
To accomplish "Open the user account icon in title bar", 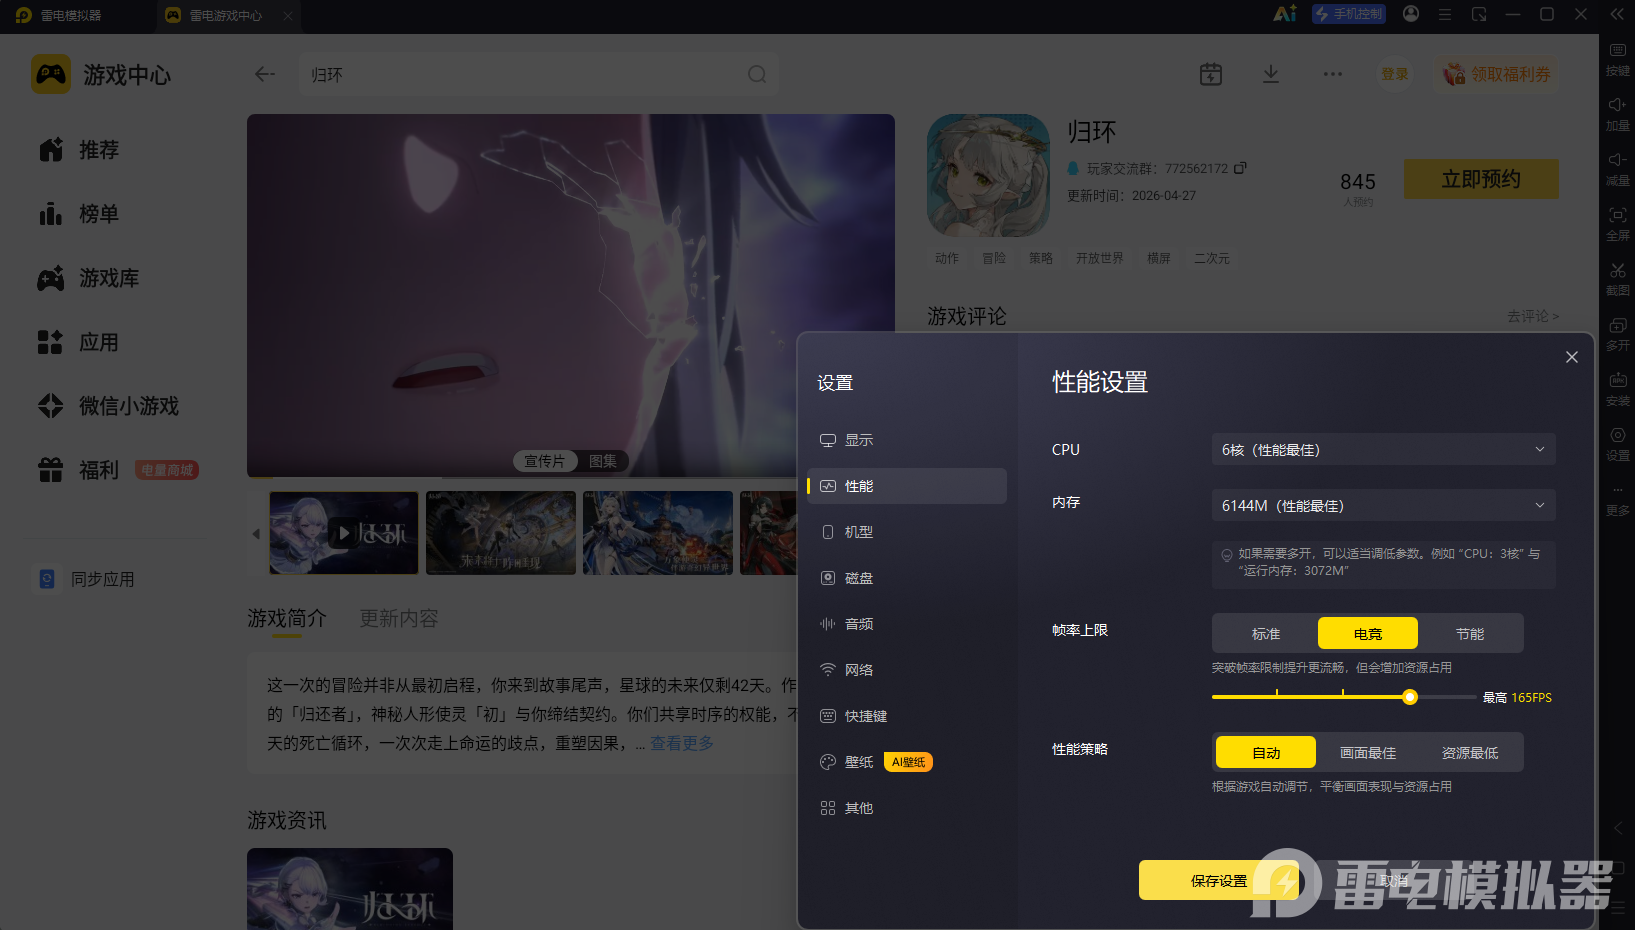I will tap(1411, 14).
